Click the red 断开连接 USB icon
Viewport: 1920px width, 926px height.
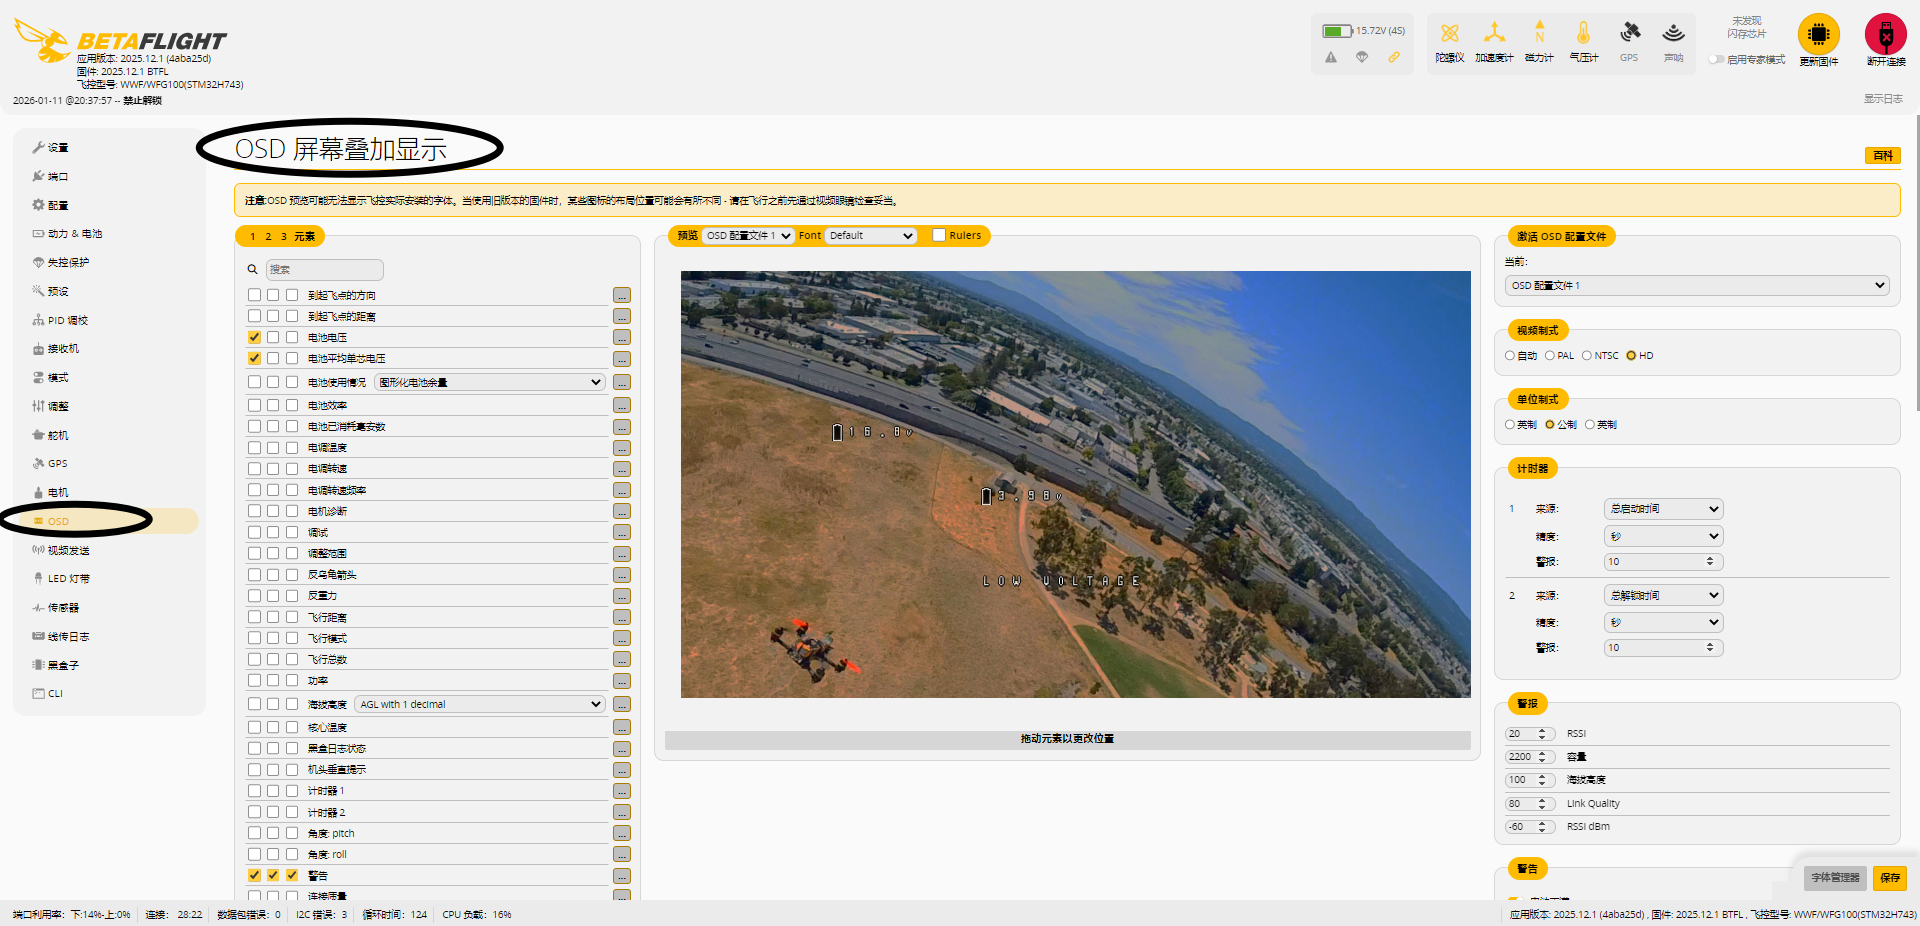1885,35
